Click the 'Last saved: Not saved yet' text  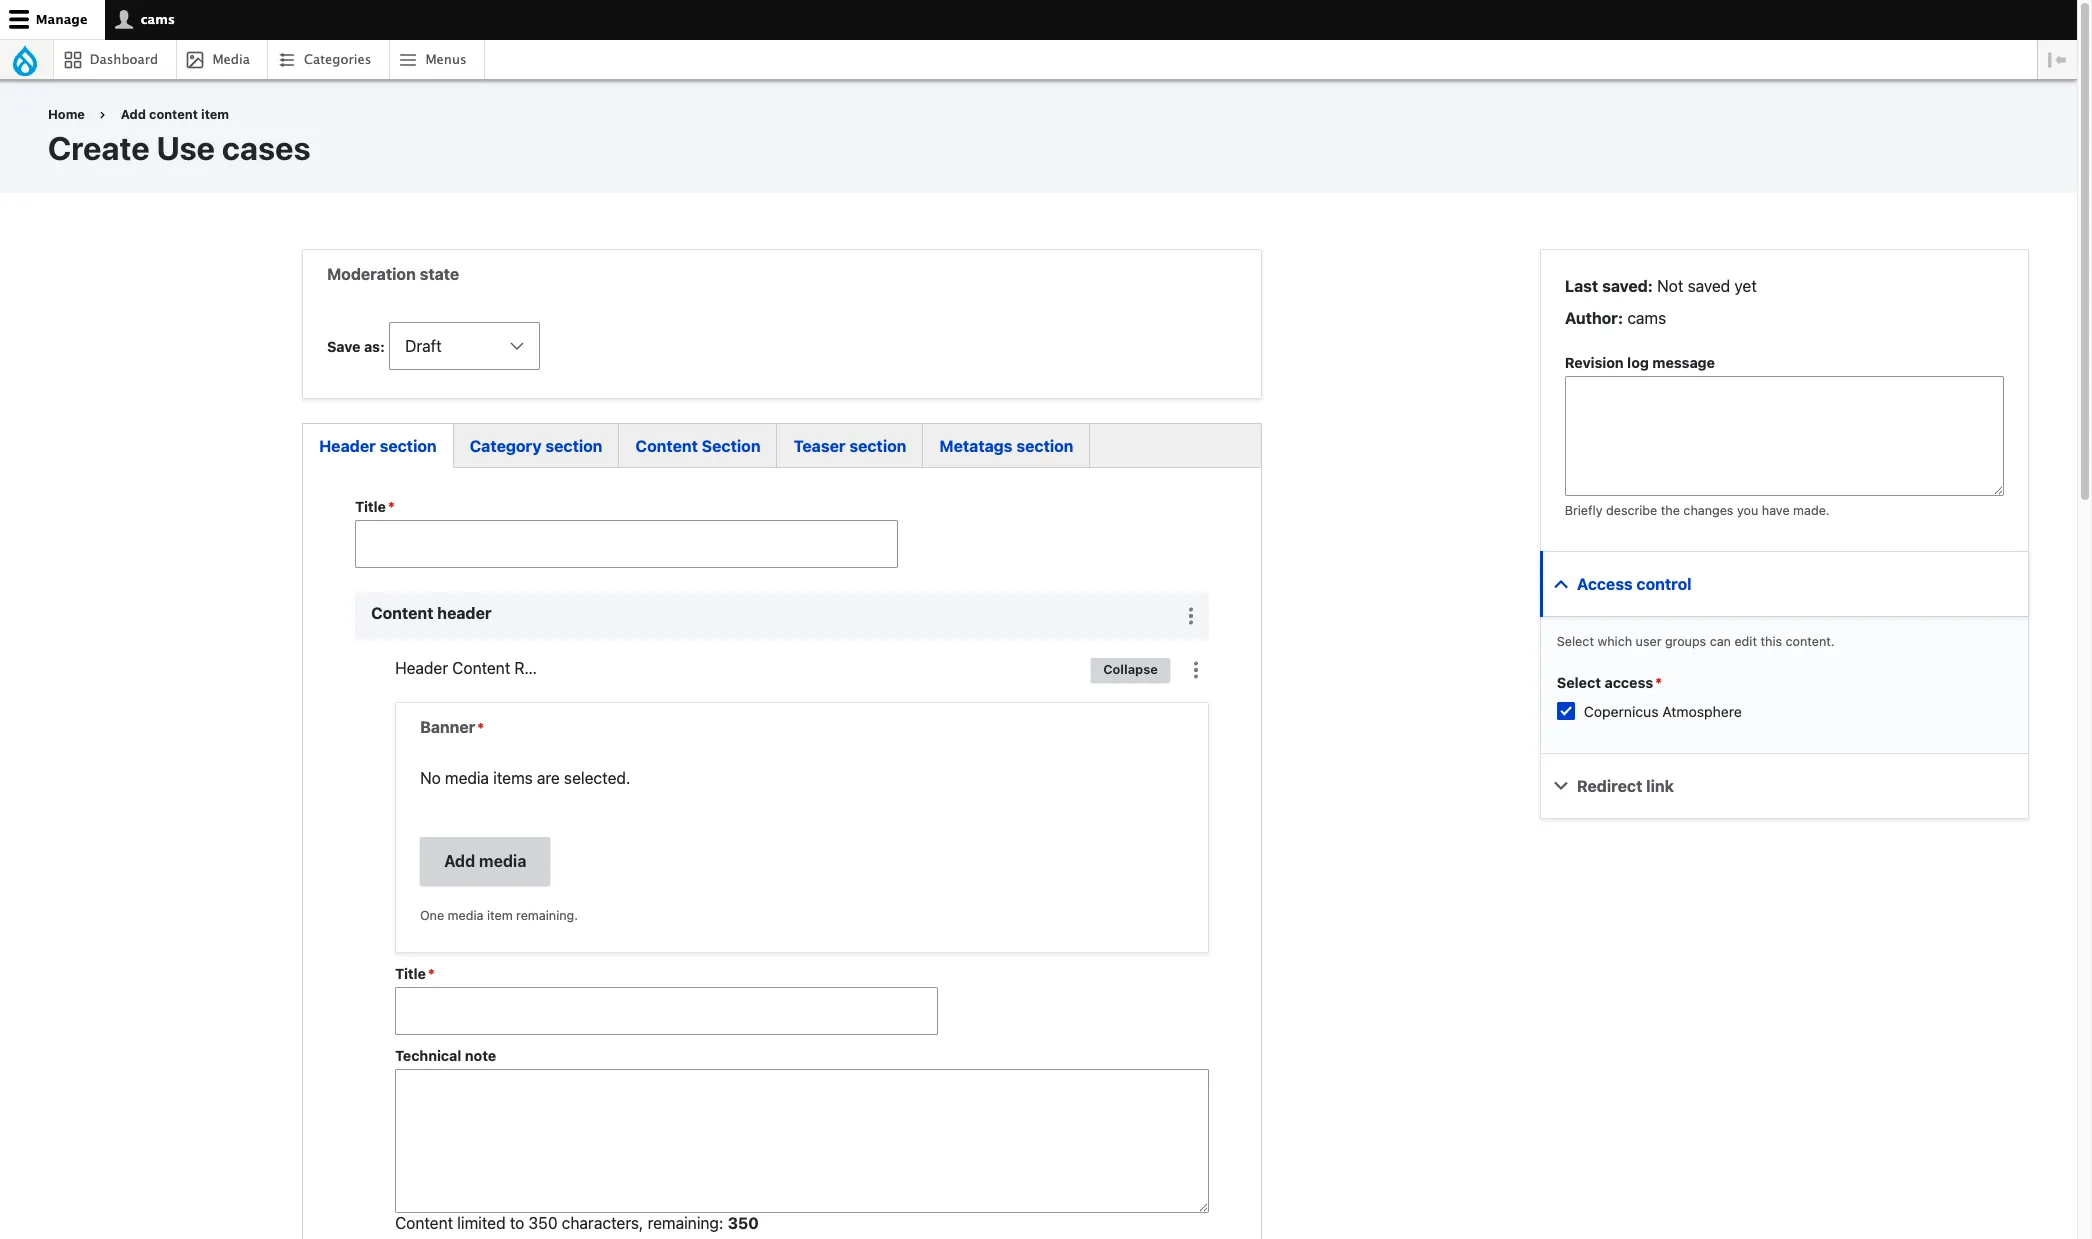[x=1660, y=286]
